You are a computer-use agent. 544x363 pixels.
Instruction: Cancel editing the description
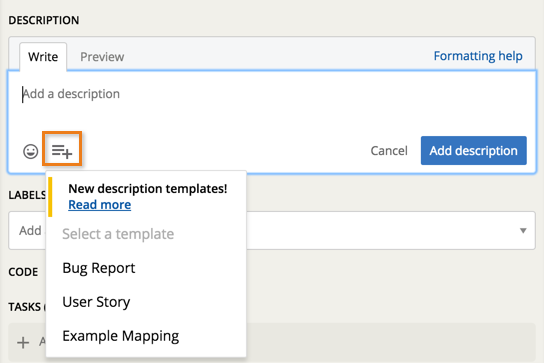[x=389, y=151]
